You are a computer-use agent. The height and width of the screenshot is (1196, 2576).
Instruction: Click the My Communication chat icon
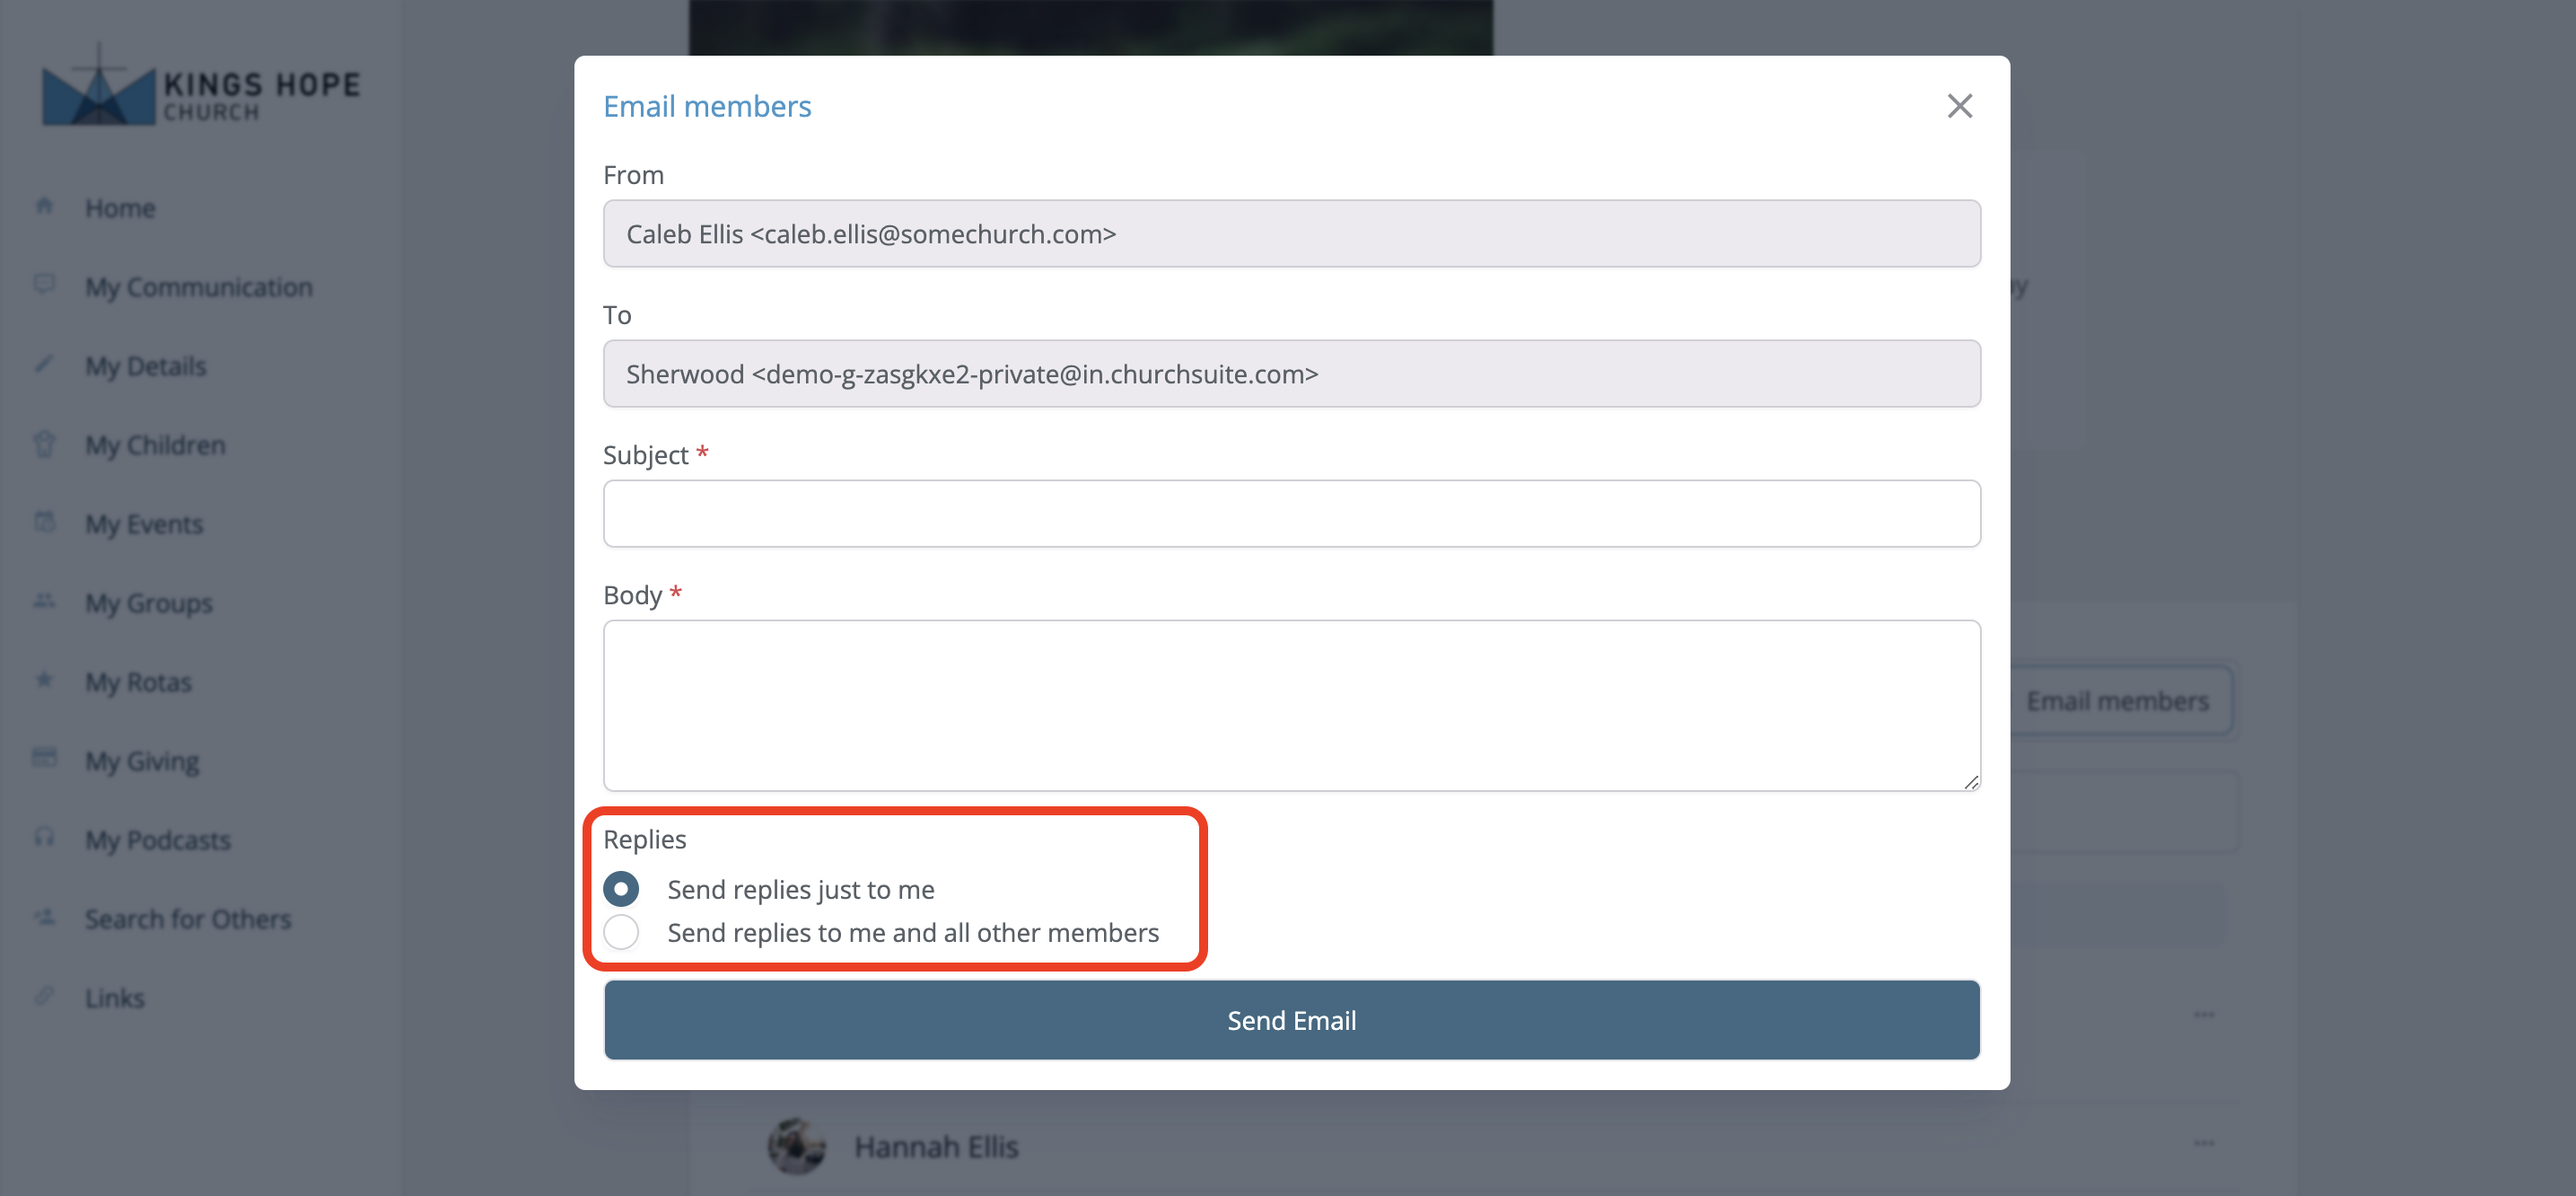[x=44, y=284]
